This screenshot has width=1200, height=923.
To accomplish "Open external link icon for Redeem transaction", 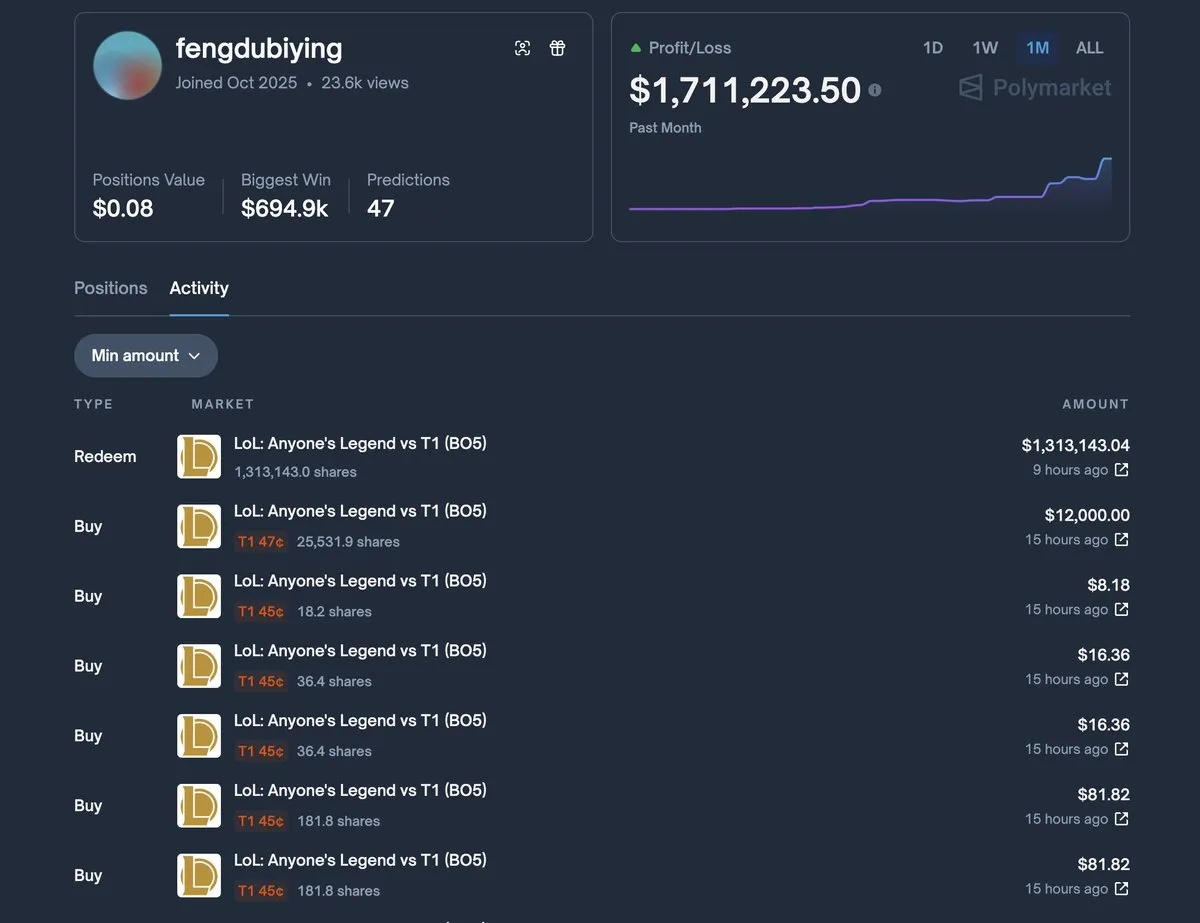I will point(1121,470).
